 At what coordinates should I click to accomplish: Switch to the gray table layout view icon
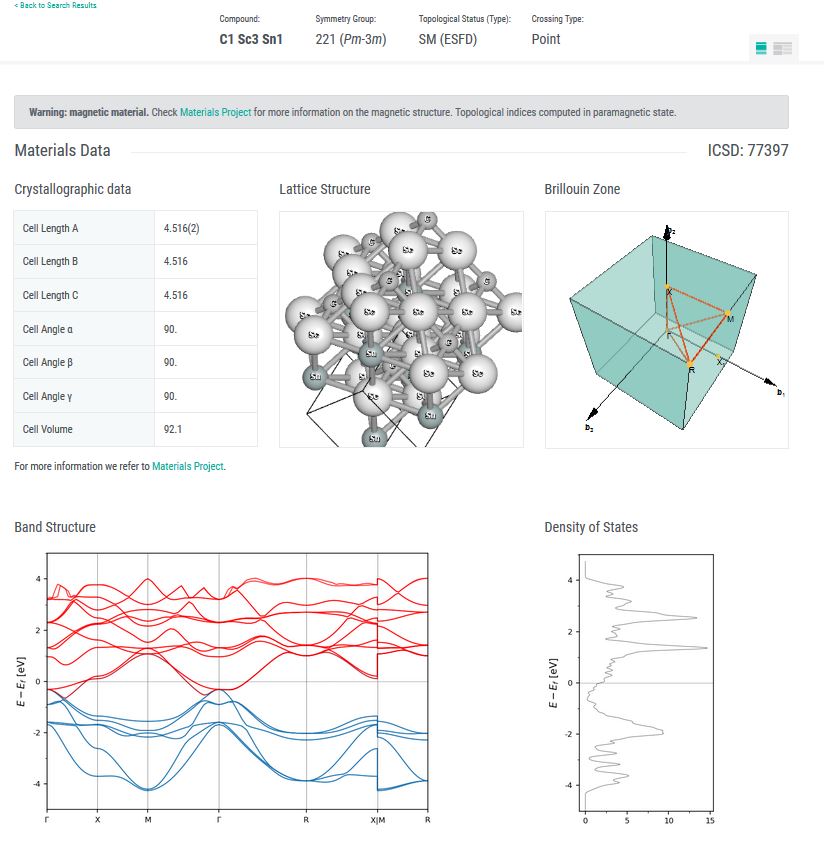pyautogui.click(x=783, y=48)
